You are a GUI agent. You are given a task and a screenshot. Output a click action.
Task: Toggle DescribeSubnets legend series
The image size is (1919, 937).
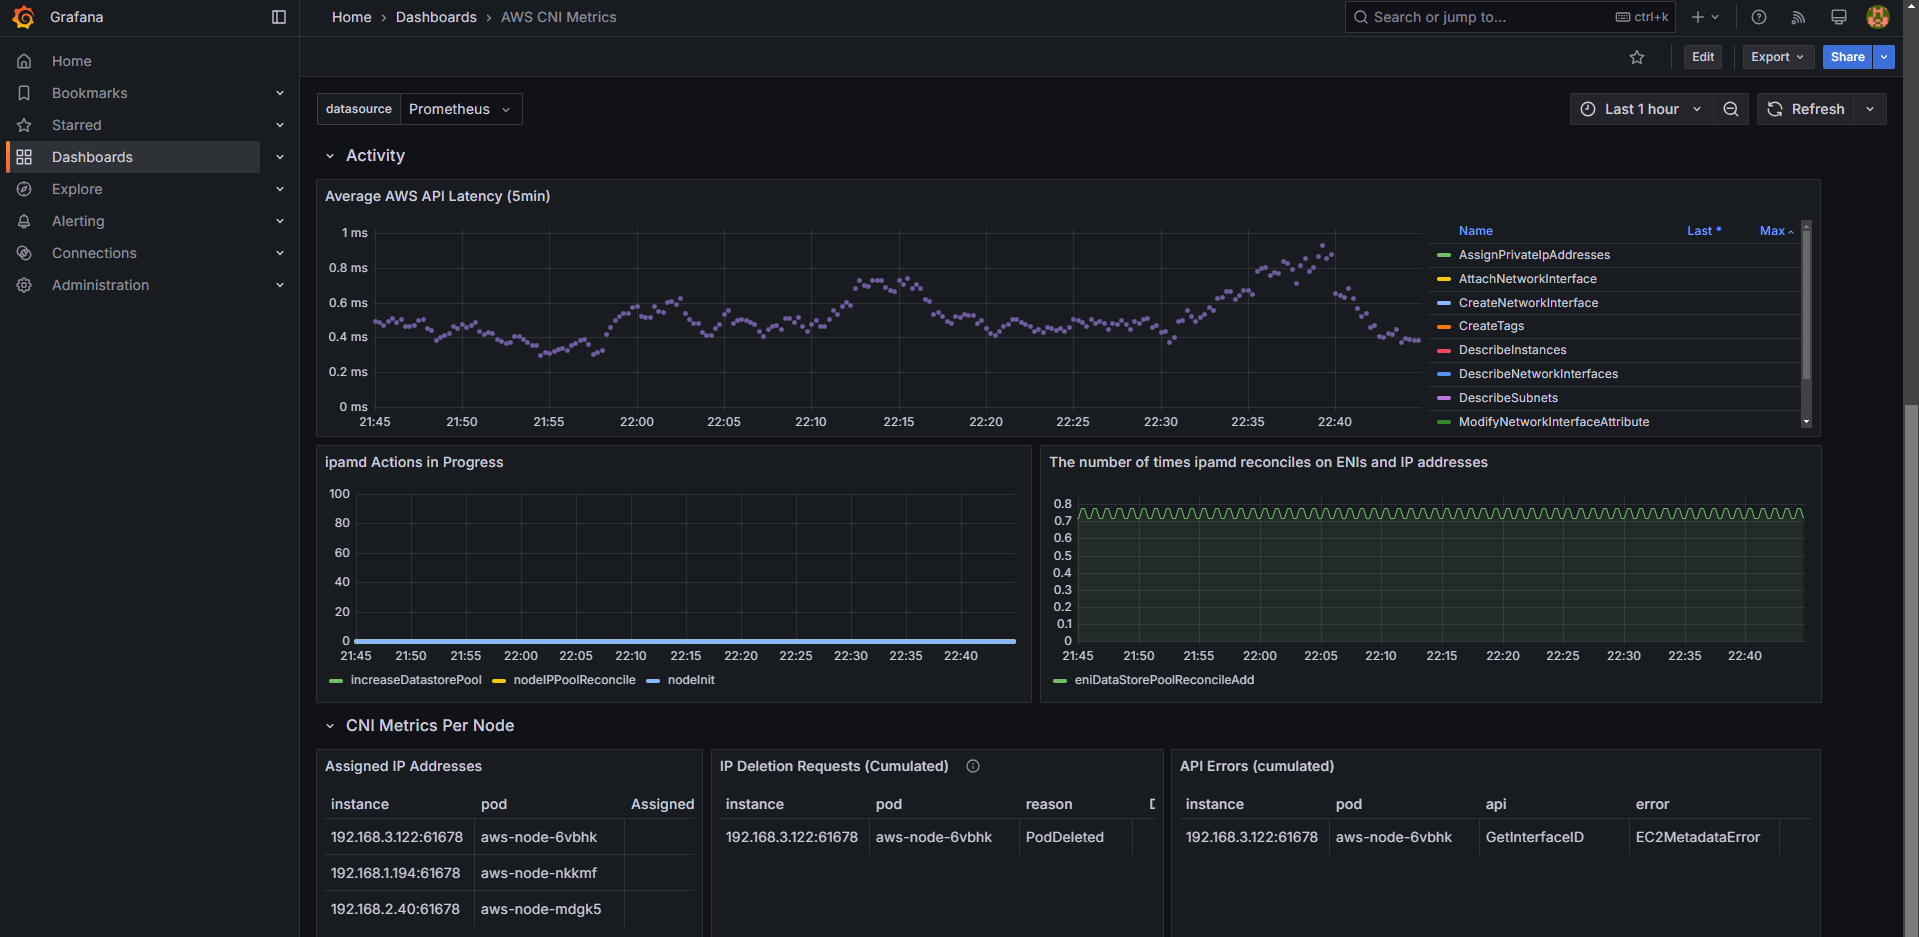coord(1508,398)
